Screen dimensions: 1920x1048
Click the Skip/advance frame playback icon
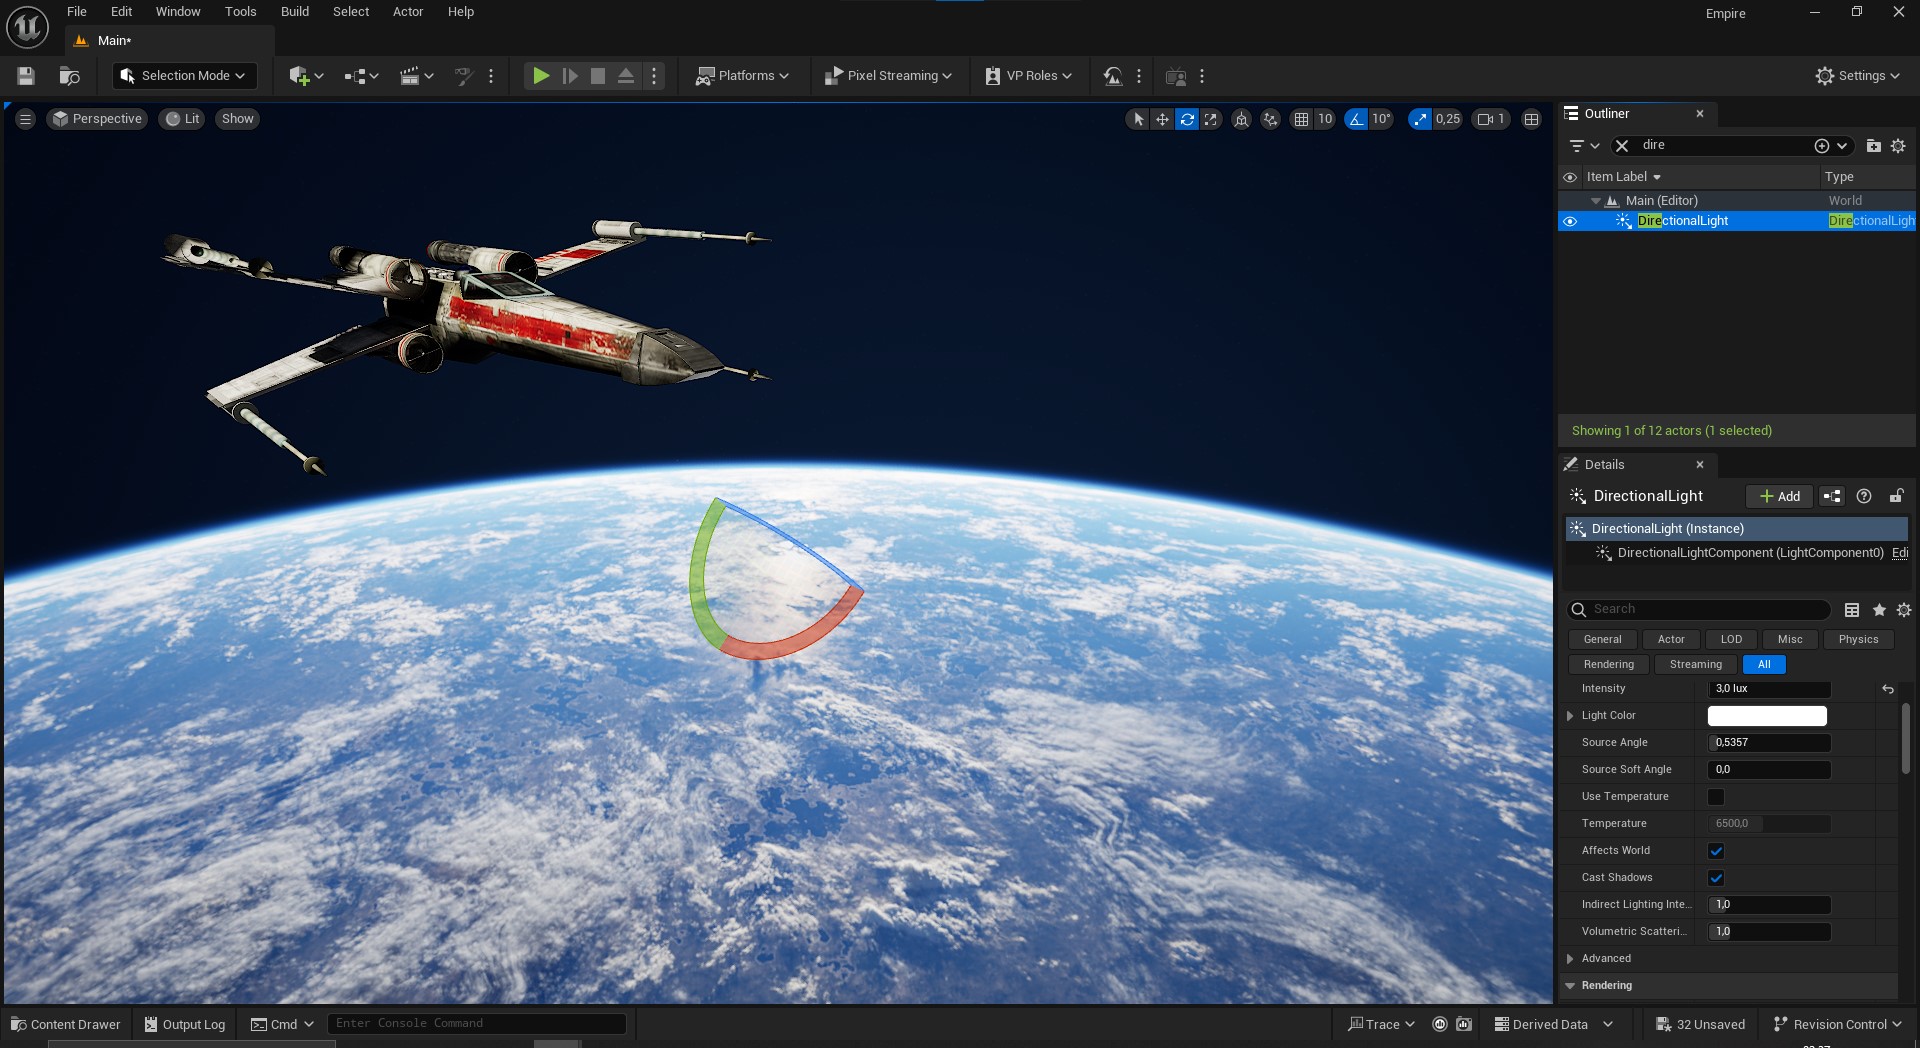click(570, 76)
